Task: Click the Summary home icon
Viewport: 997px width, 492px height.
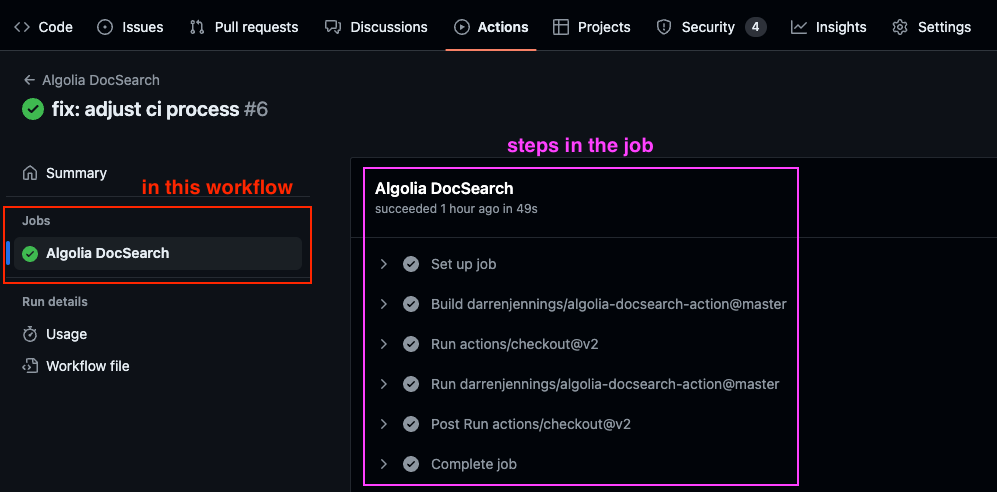Action: pos(31,173)
